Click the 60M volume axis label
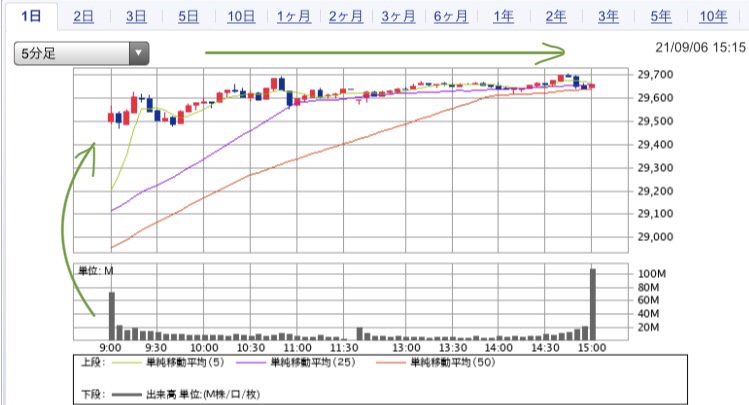 (648, 300)
